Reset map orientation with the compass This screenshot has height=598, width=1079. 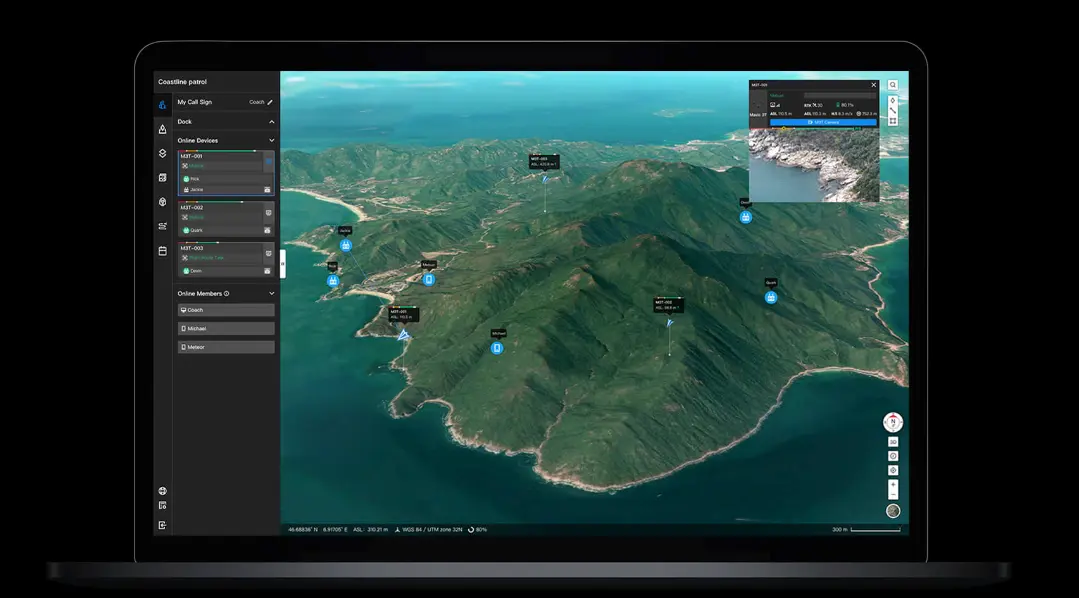click(892, 423)
